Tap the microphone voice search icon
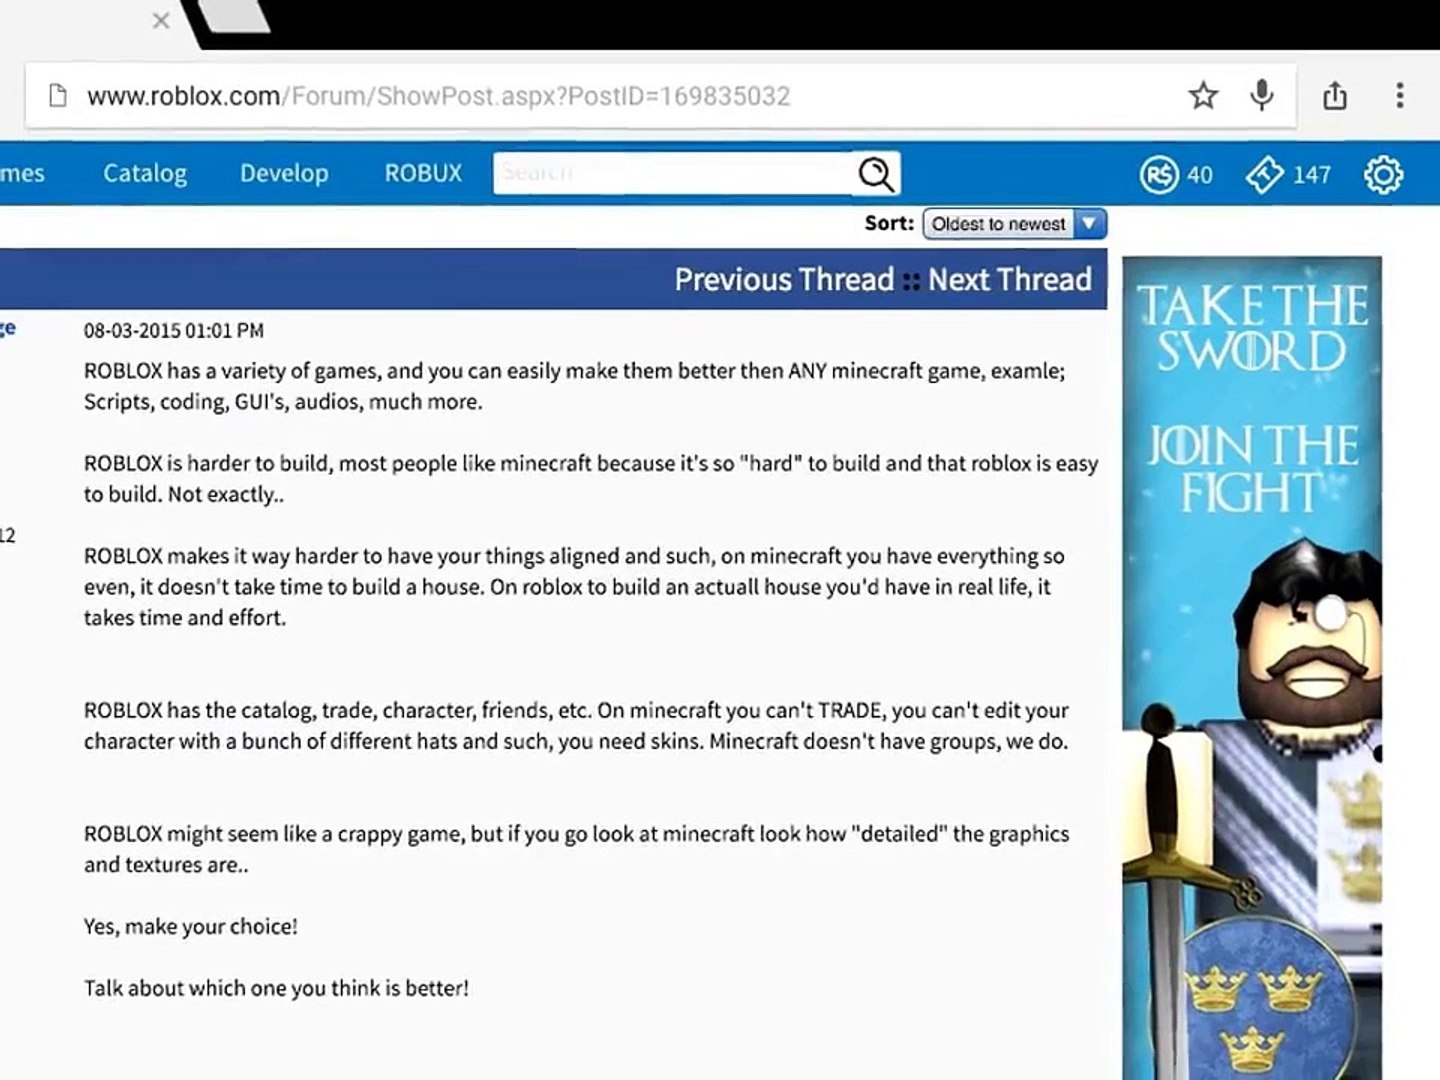This screenshot has width=1440, height=1080. pyautogui.click(x=1262, y=95)
